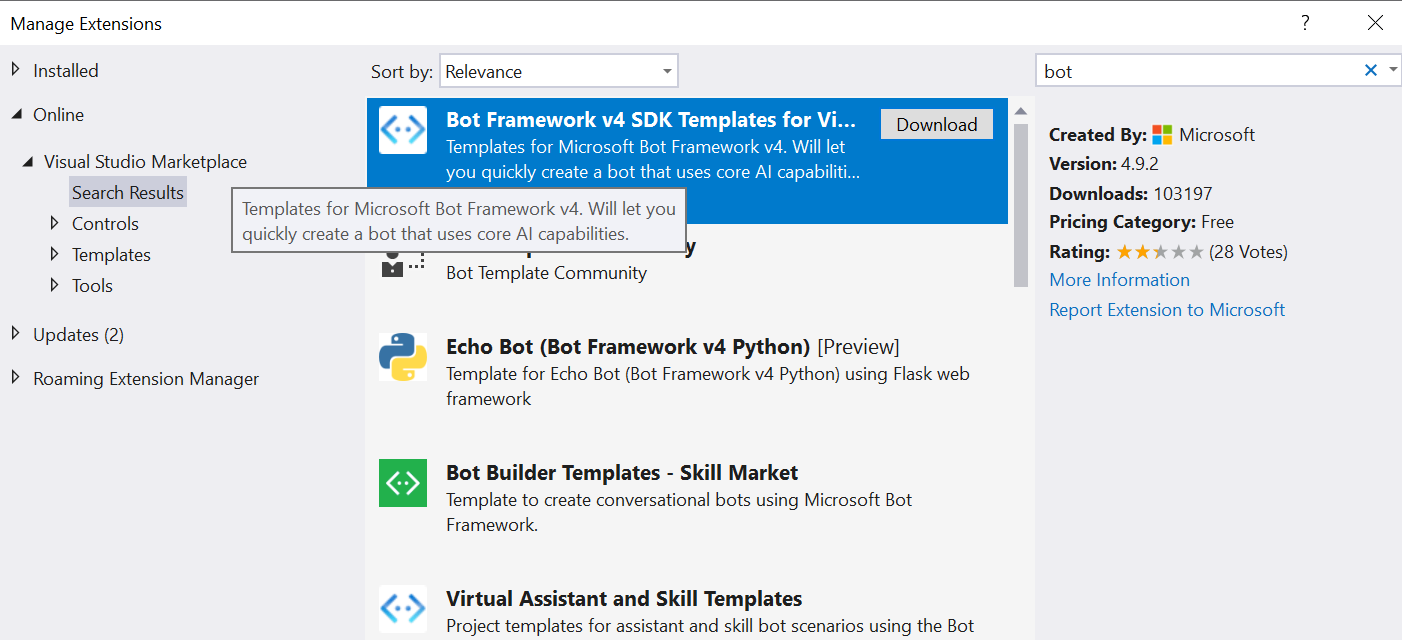Click the Help question mark icon
Viewport: 1402px width, 640px height.
click(1305, 22)
